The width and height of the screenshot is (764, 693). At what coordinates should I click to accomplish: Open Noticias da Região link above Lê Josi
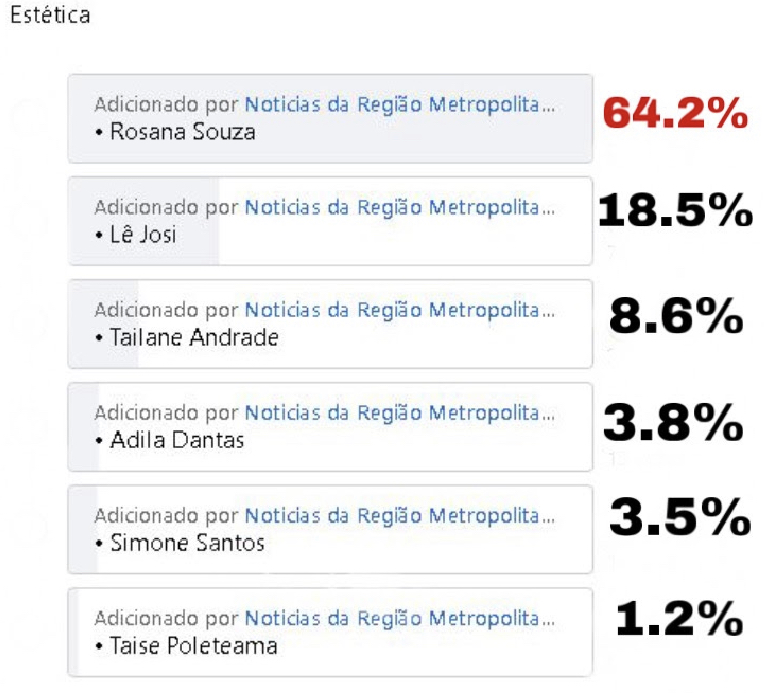click(x=400, y=207)
